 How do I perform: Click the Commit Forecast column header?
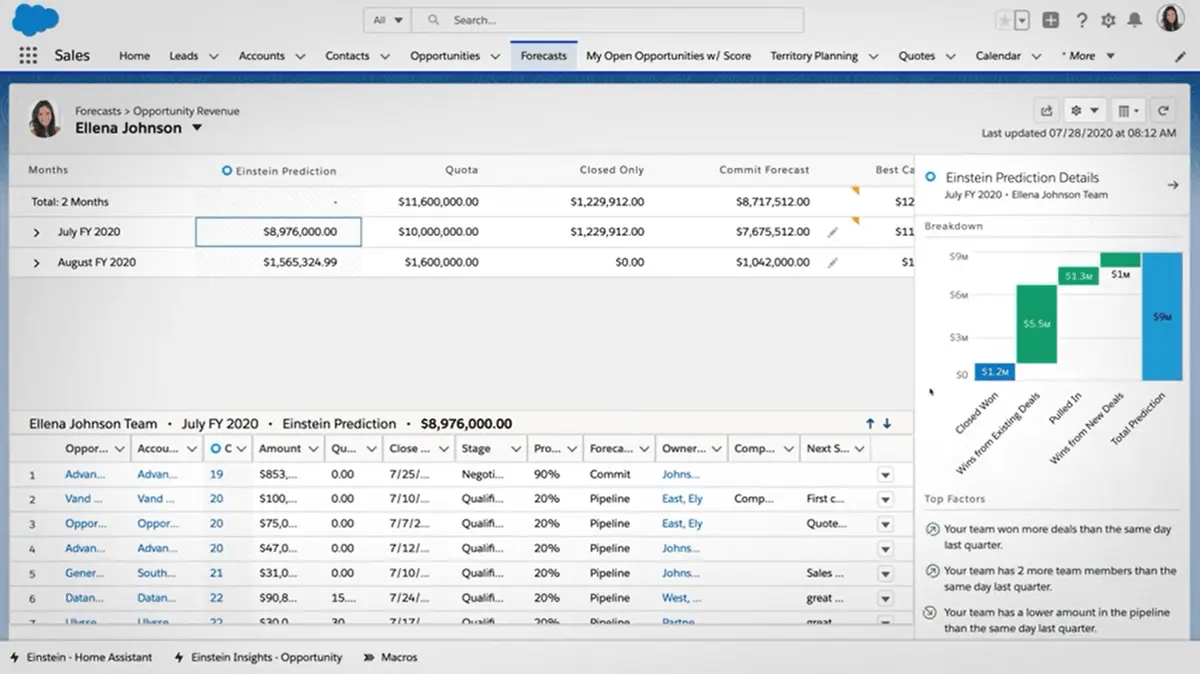(x=764, y=170)
